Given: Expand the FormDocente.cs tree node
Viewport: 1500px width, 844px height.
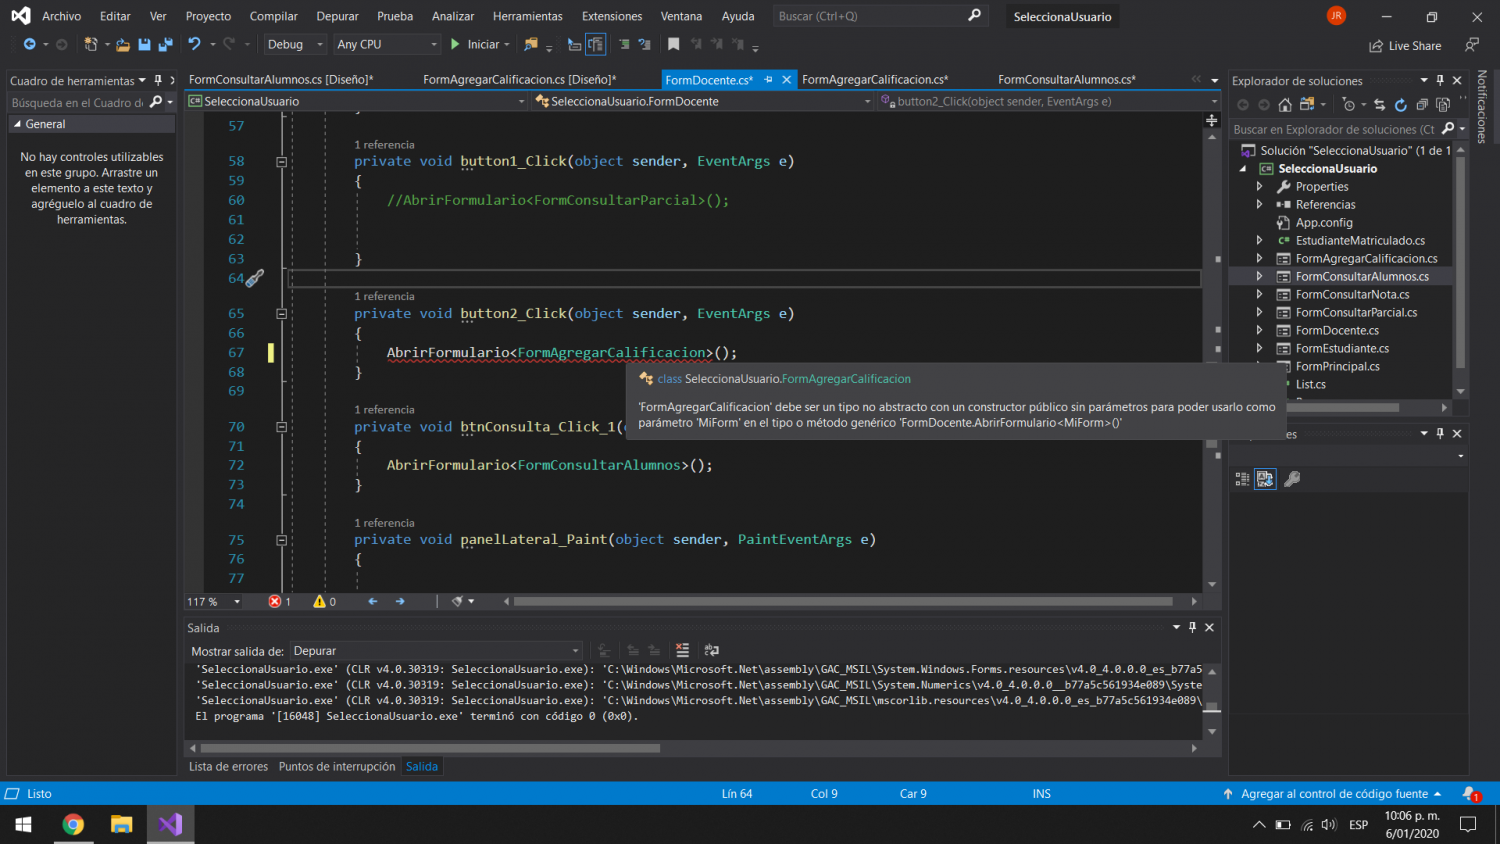Looking at the screenshot, I should 1260,331.
